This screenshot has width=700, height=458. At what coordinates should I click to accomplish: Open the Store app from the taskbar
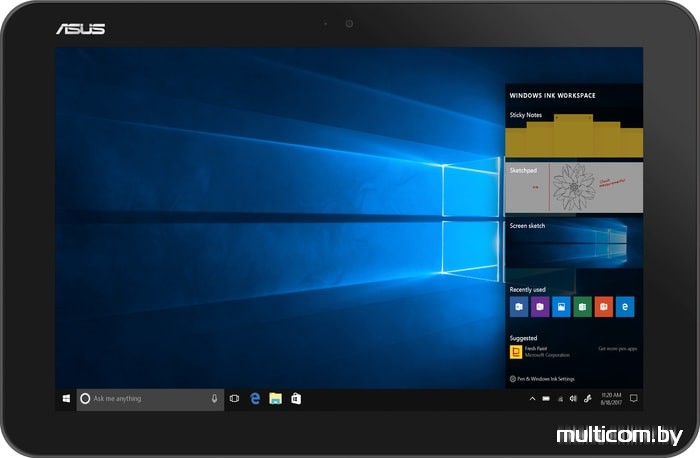tap(296, 398)
